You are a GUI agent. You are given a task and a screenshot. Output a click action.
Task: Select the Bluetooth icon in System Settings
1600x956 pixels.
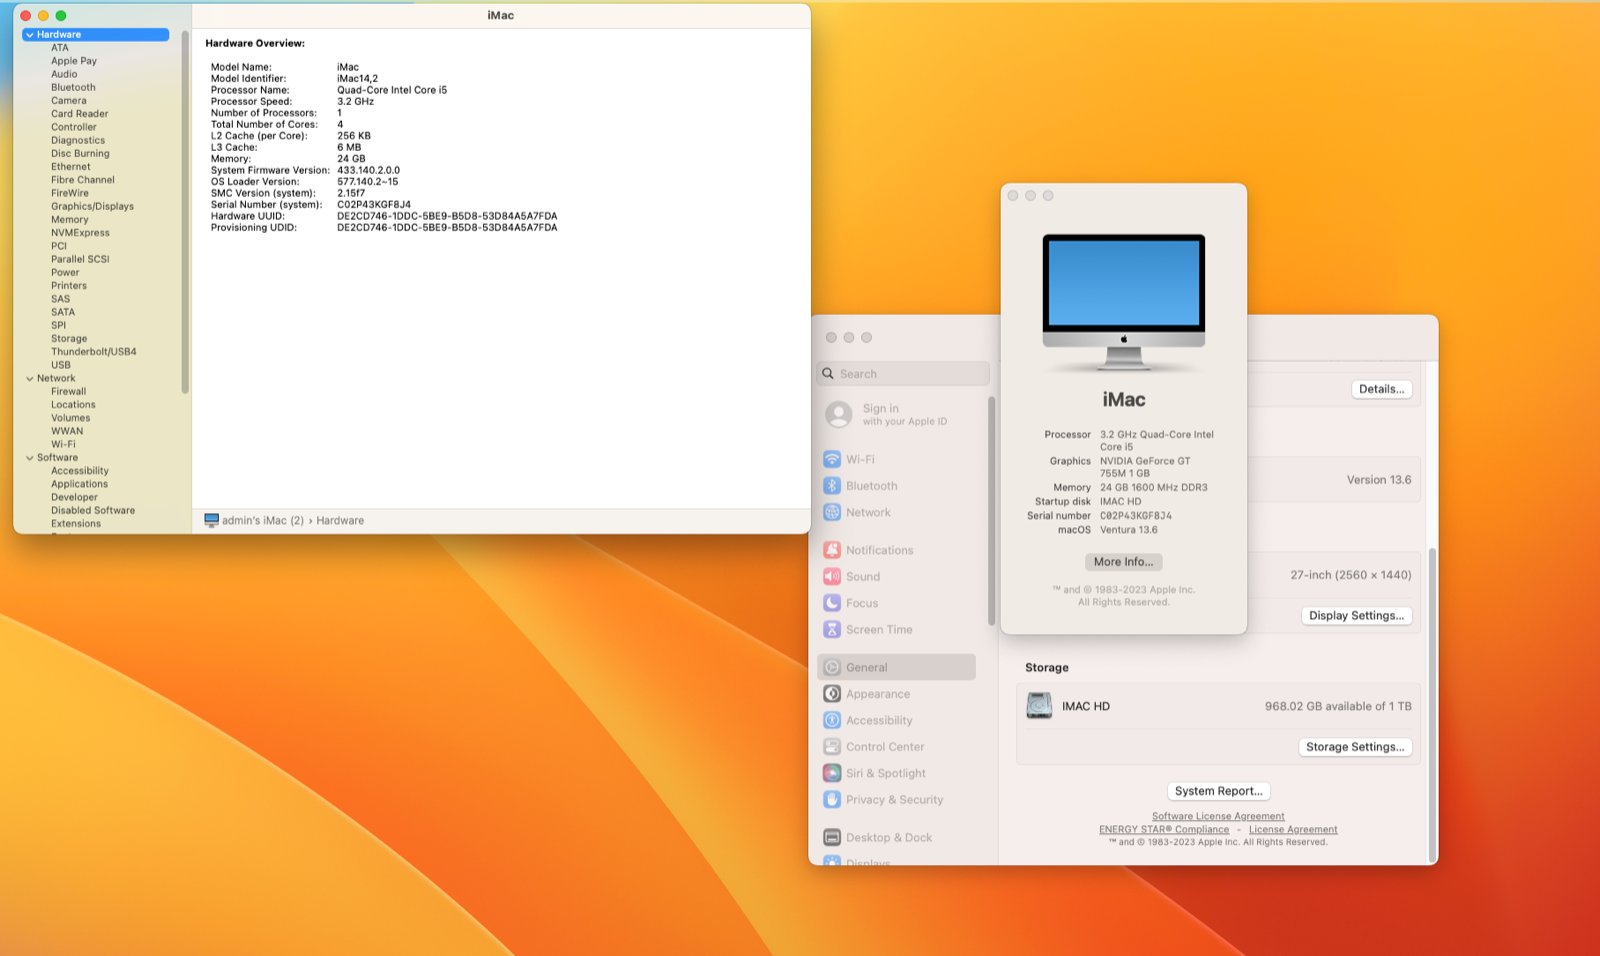[832, 486]
